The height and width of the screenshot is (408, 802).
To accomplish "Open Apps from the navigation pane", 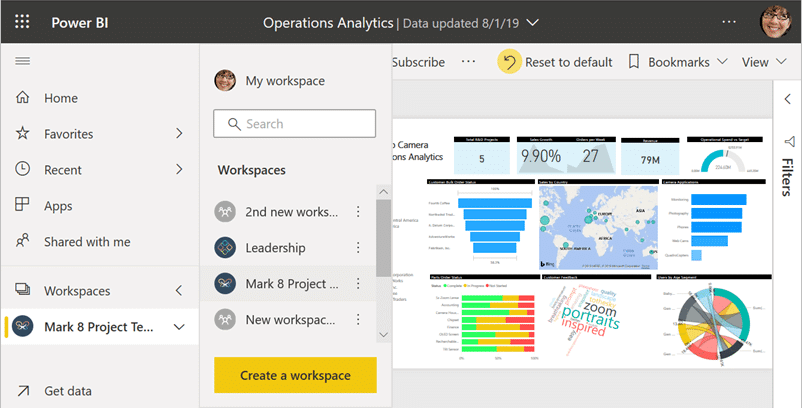I will click(x=58, y=206).
